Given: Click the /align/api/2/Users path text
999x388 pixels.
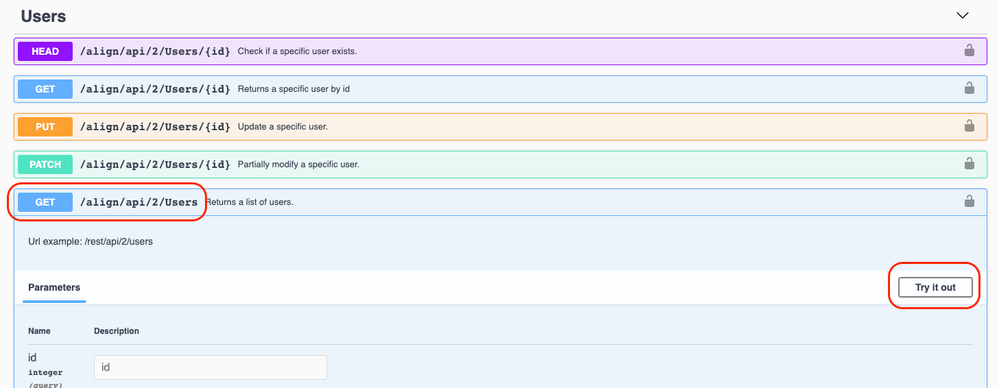Looking at the screenshot, I should pos(139,203).
